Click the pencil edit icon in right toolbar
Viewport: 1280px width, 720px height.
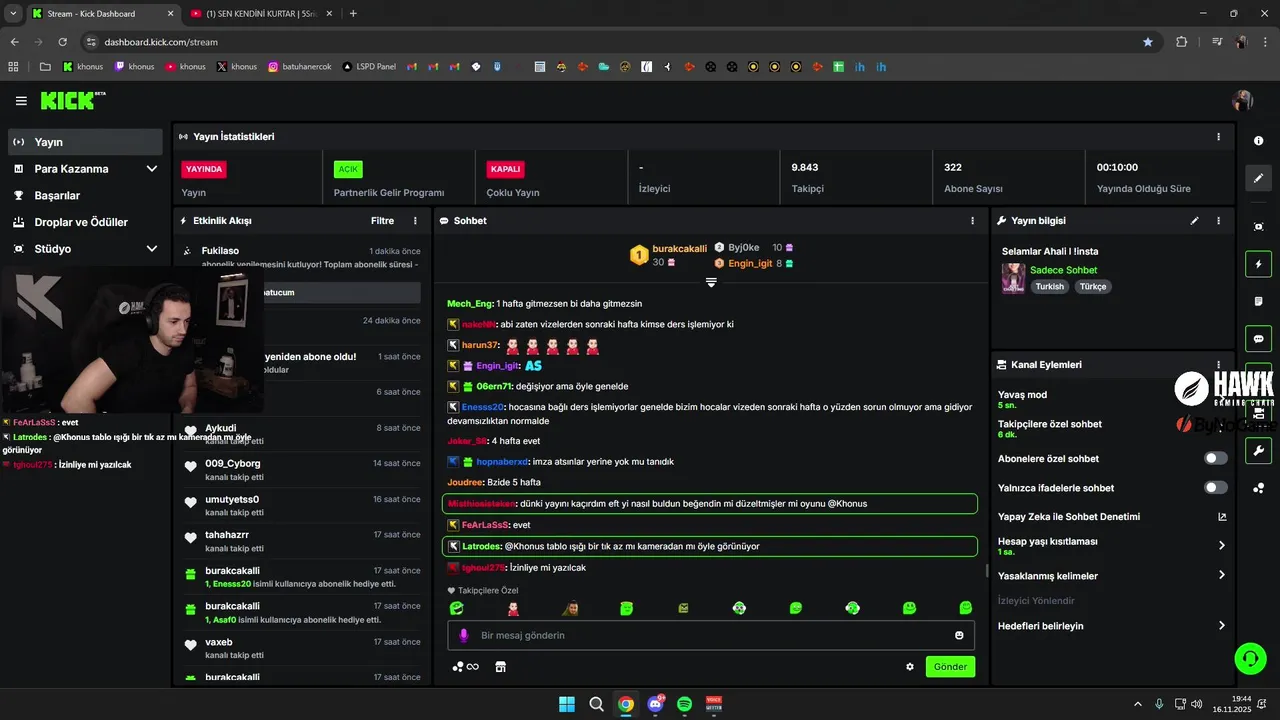(1259, 178)
